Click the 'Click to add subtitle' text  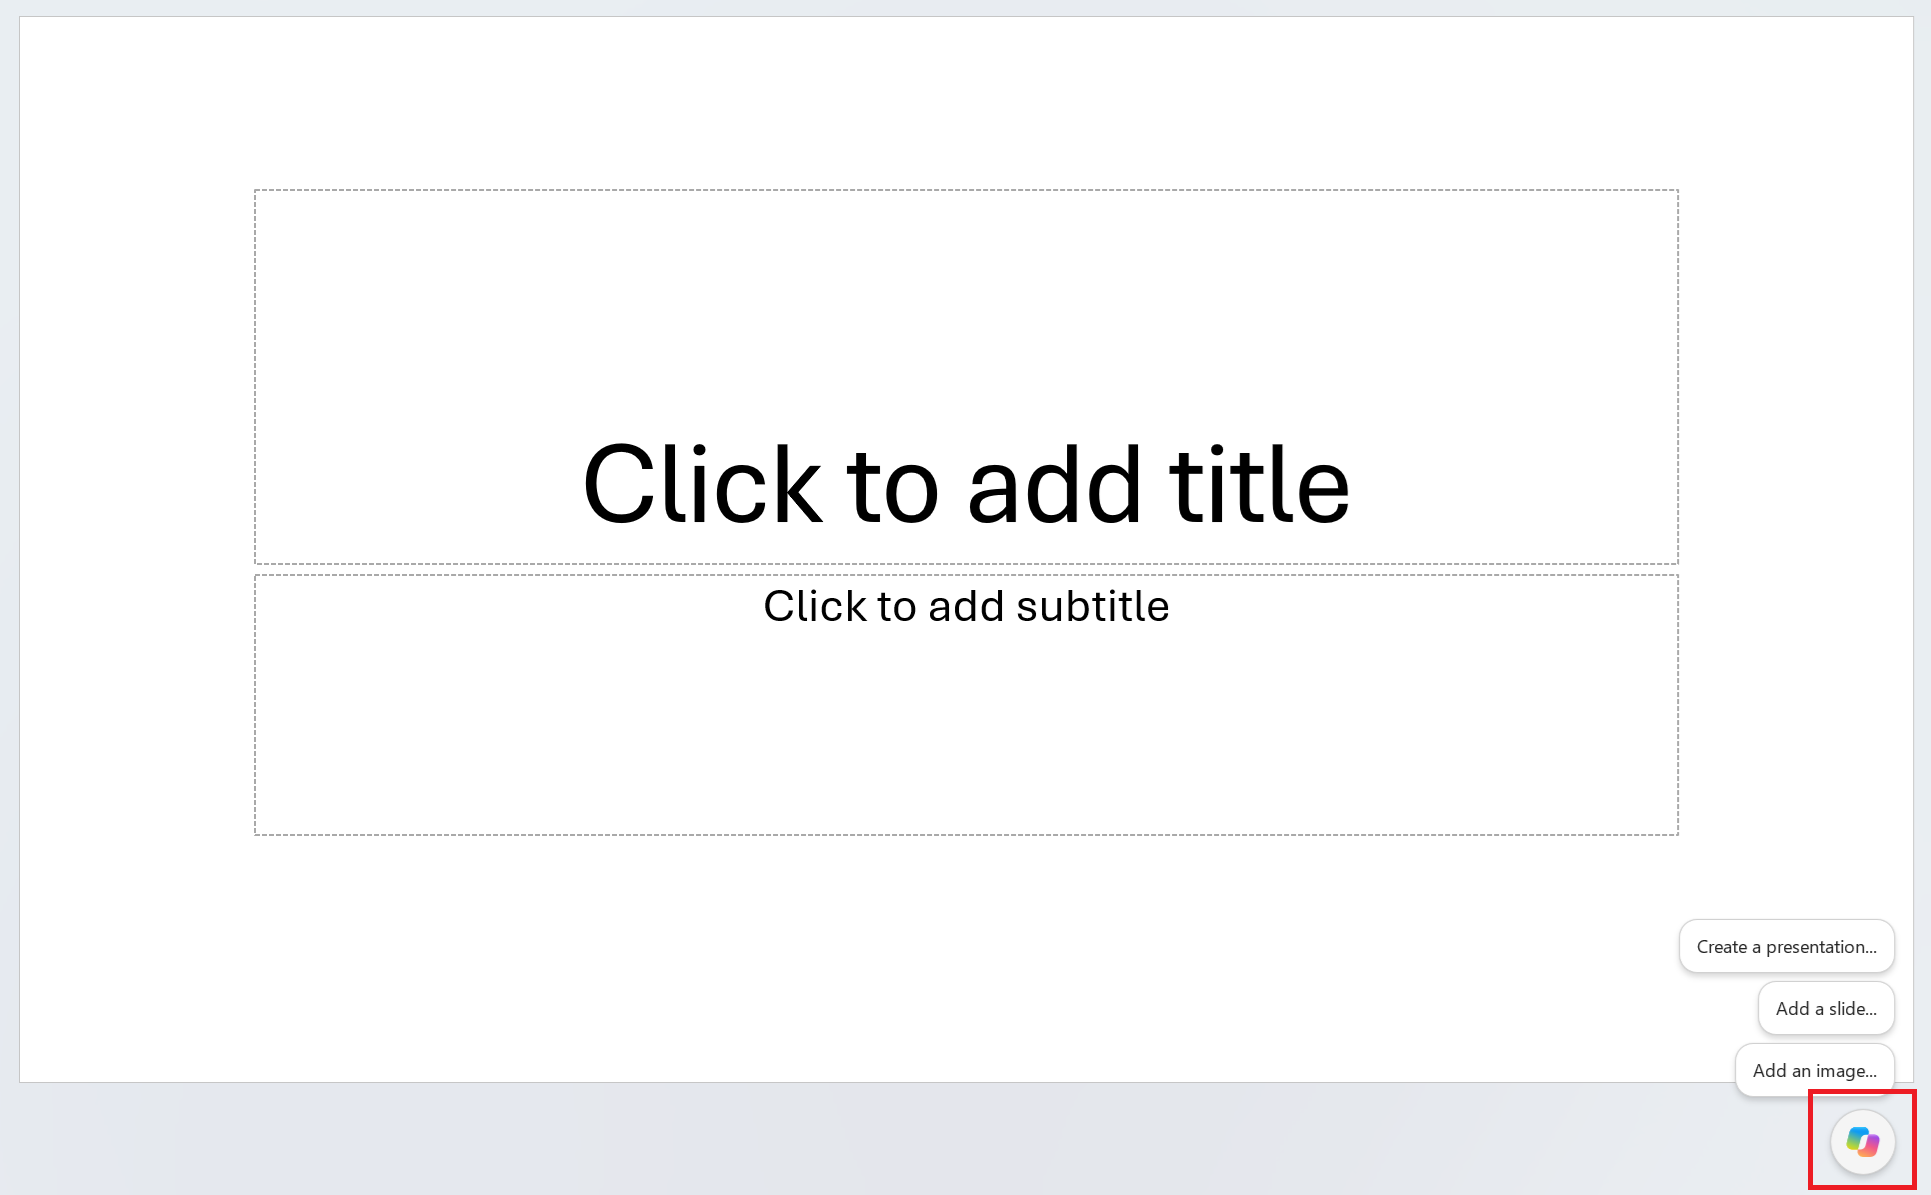pyautogui.click(x=966, y=606)
